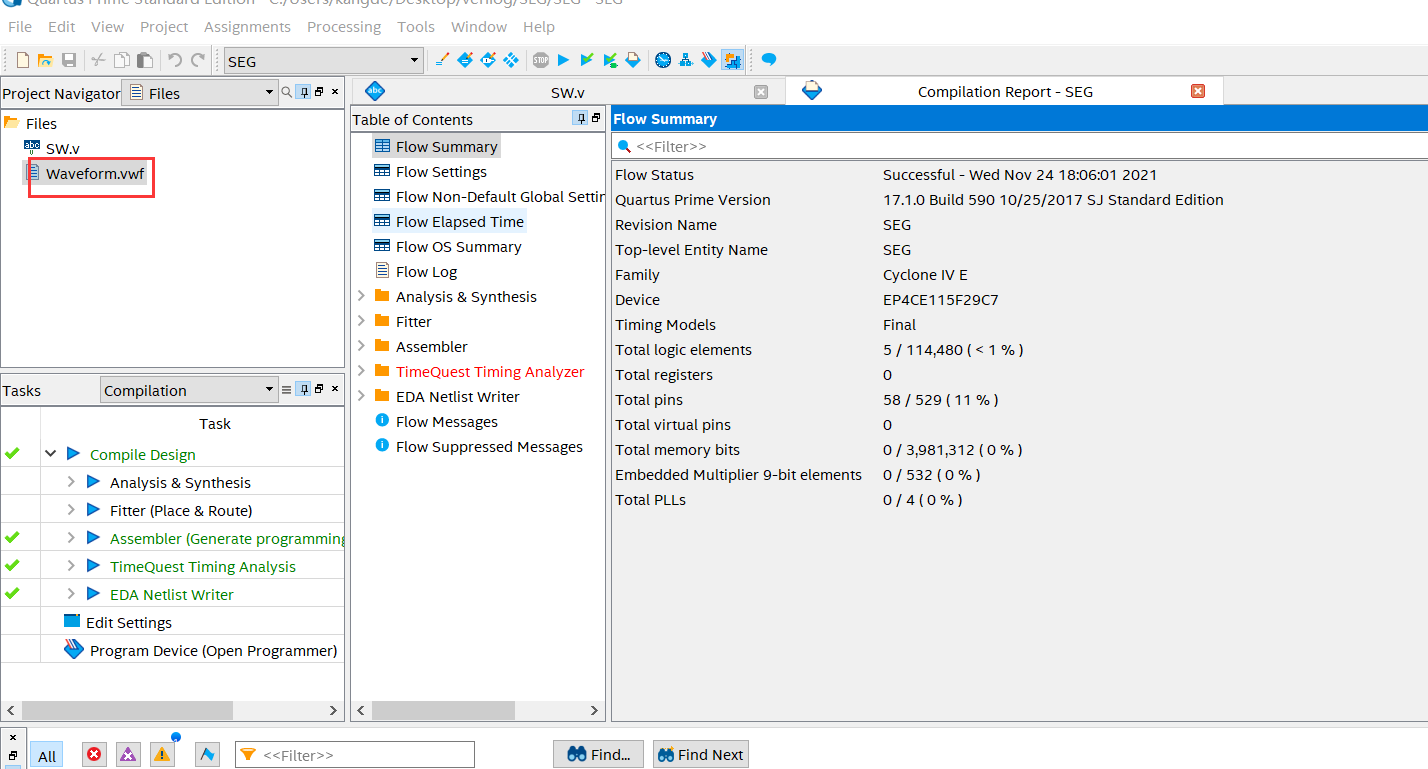
Task: Click the Stop Processing icon
Action: click(541, 60)
